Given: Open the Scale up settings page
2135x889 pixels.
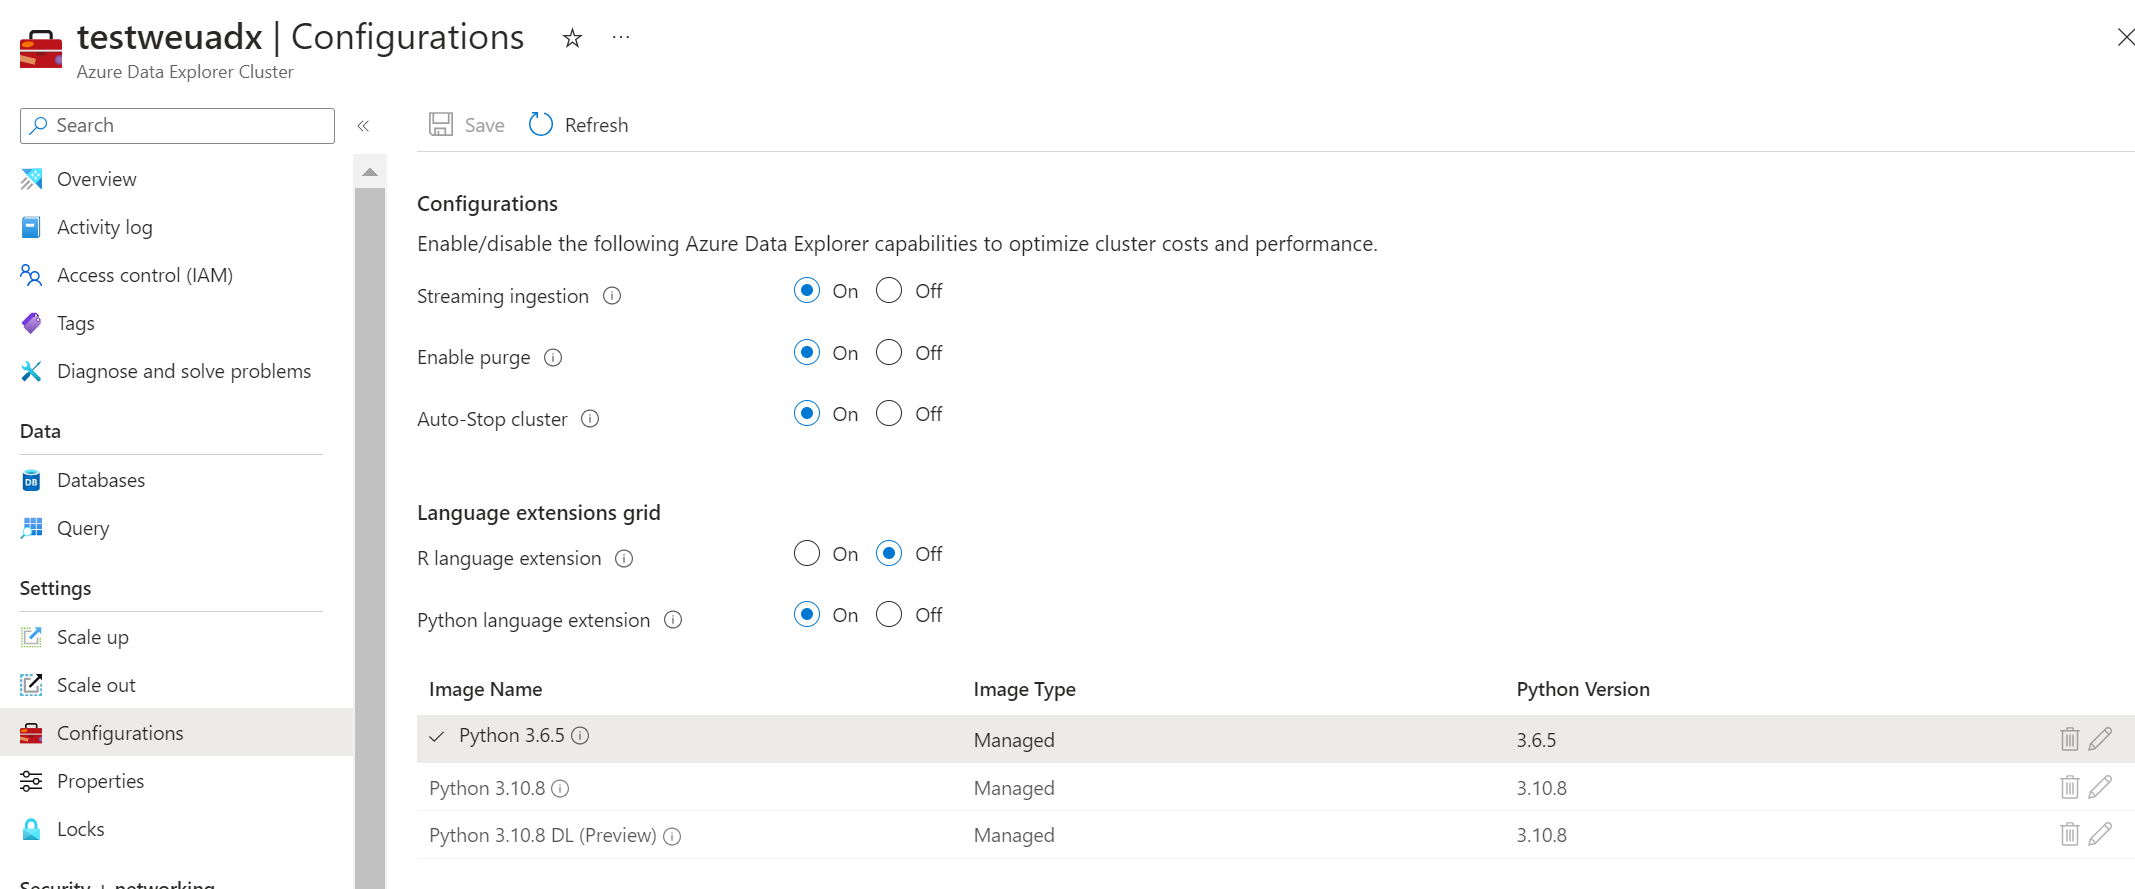Looking at the screenshot, I should pos(92,637).
